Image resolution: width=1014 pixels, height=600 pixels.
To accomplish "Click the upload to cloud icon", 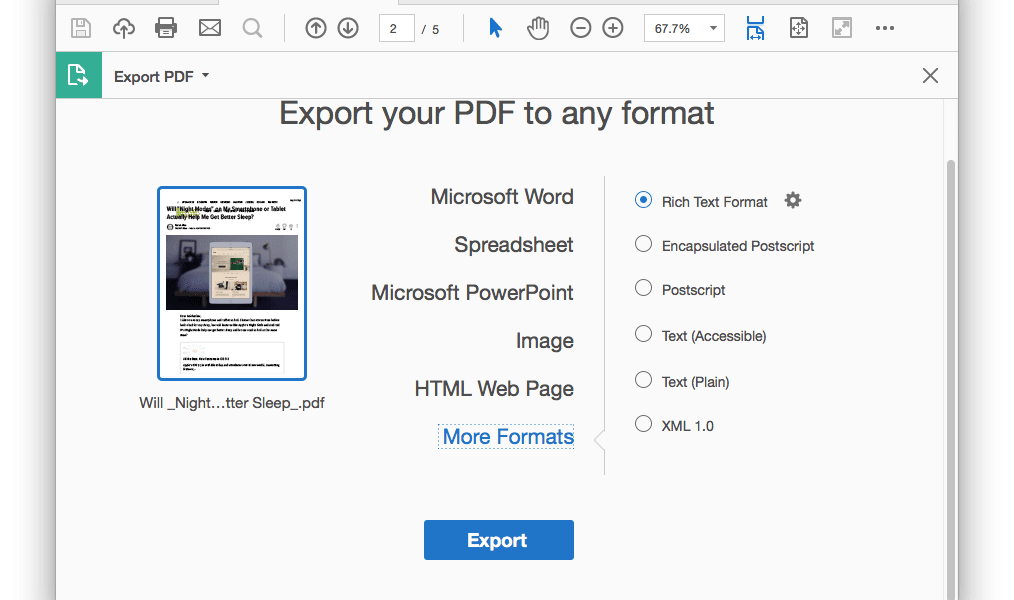I will 124,29.
